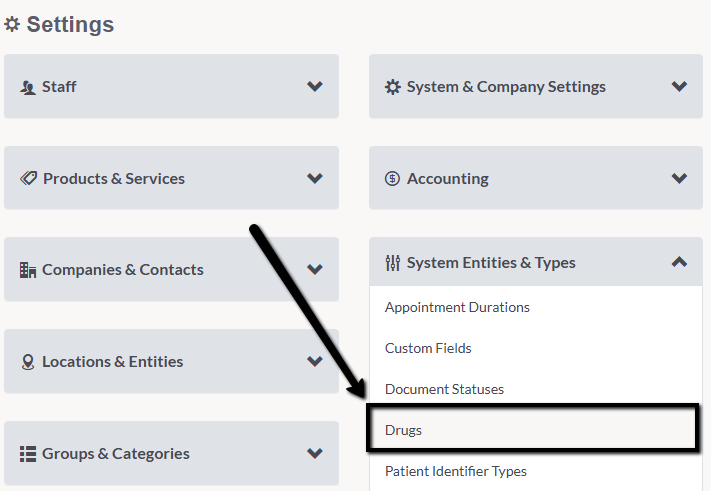This screenshot has width=711, height=491.
Task: Go to Patient Identifier Types
Action: [456, 471]
